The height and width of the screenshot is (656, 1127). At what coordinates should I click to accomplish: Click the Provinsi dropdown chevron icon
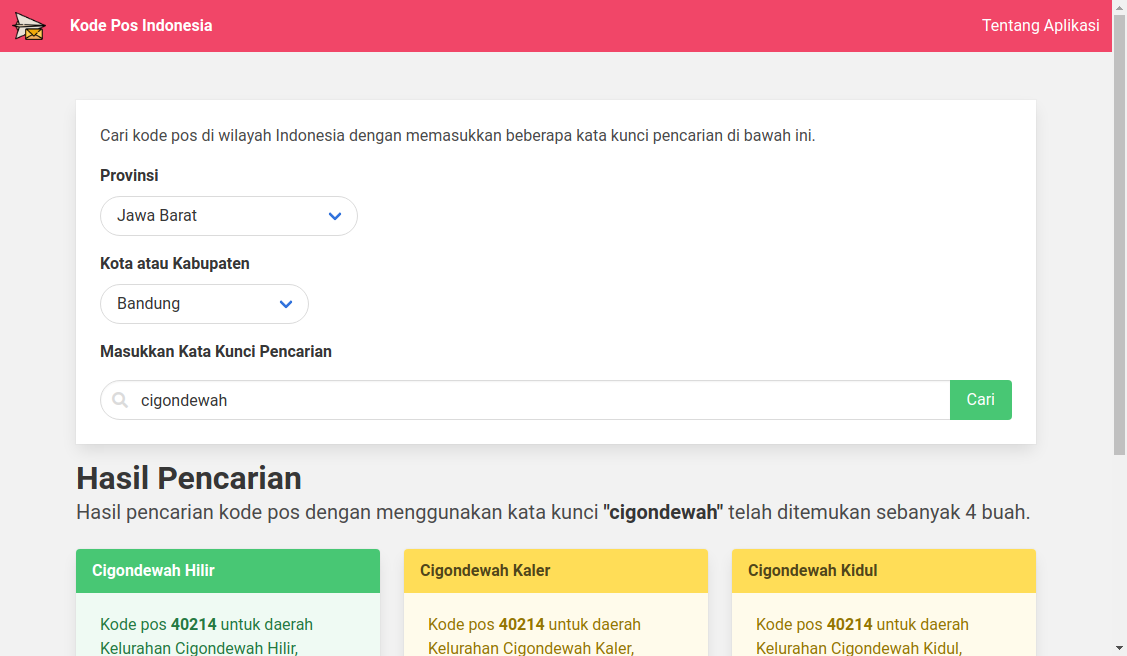[x=335, y=216]
